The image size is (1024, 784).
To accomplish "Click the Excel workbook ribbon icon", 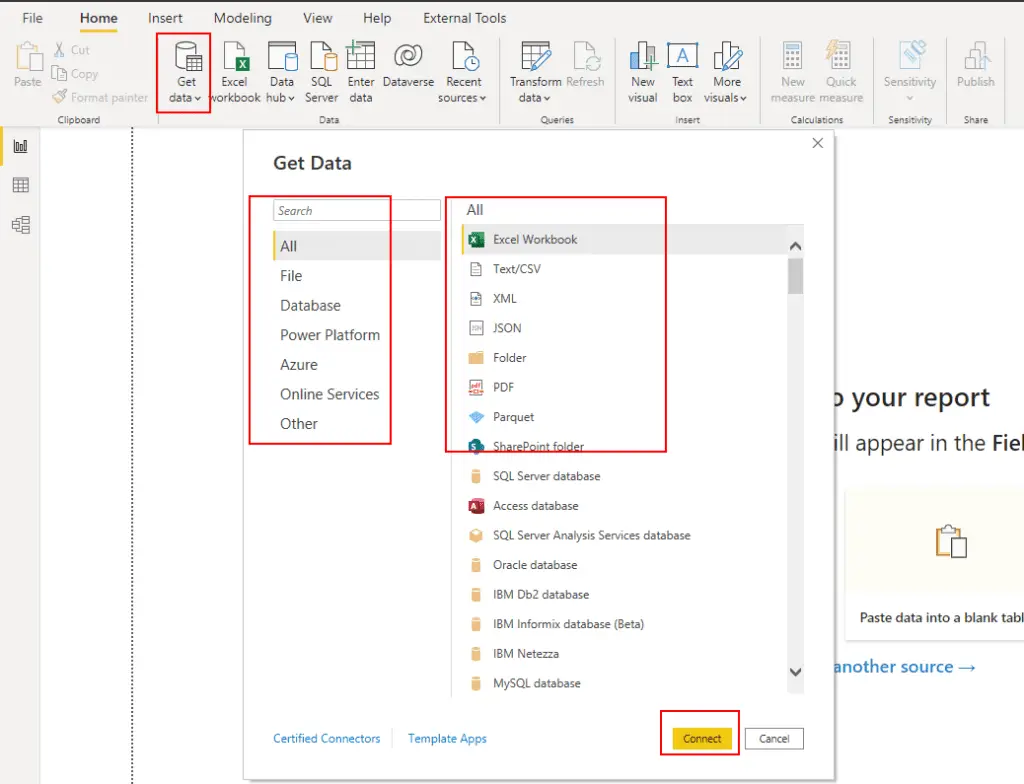I will [235, 57].
